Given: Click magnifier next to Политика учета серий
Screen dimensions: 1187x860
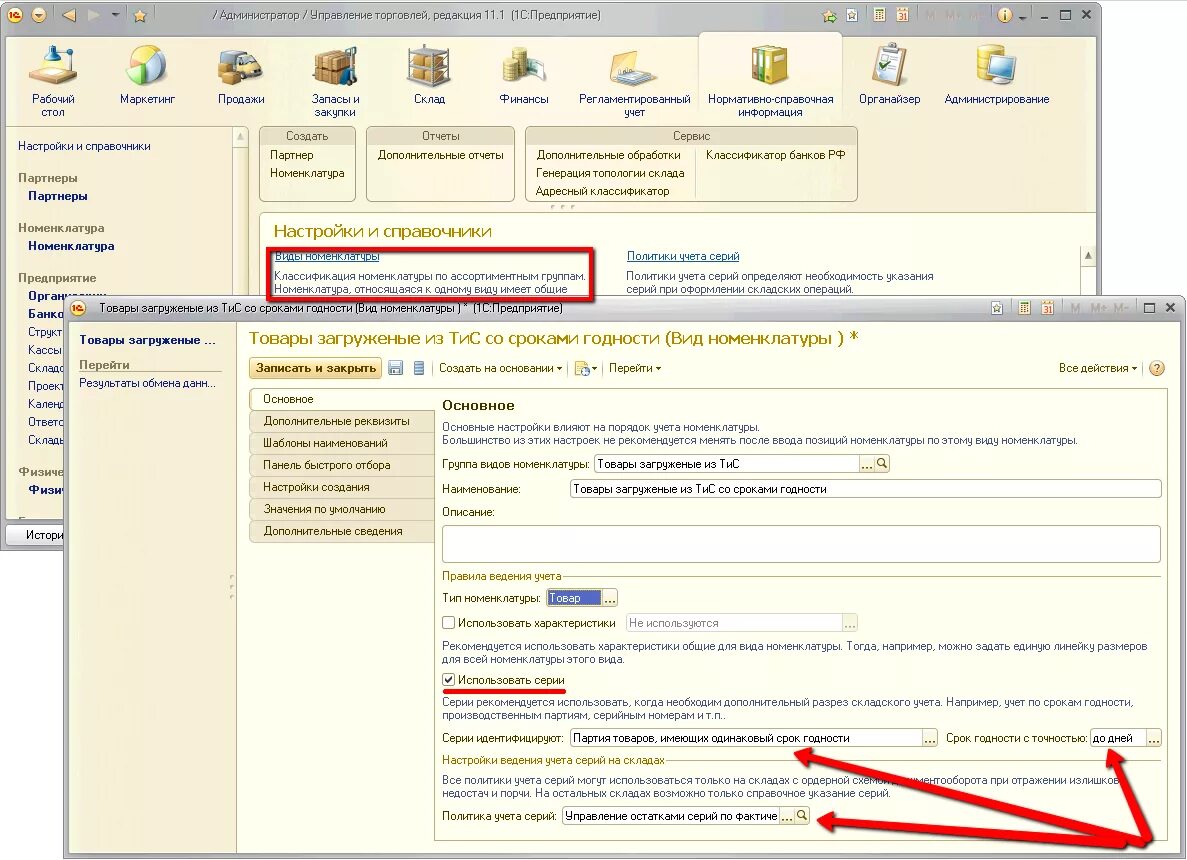Looking at the screenshot, I should pyautogui.click(x=802, y=816).
